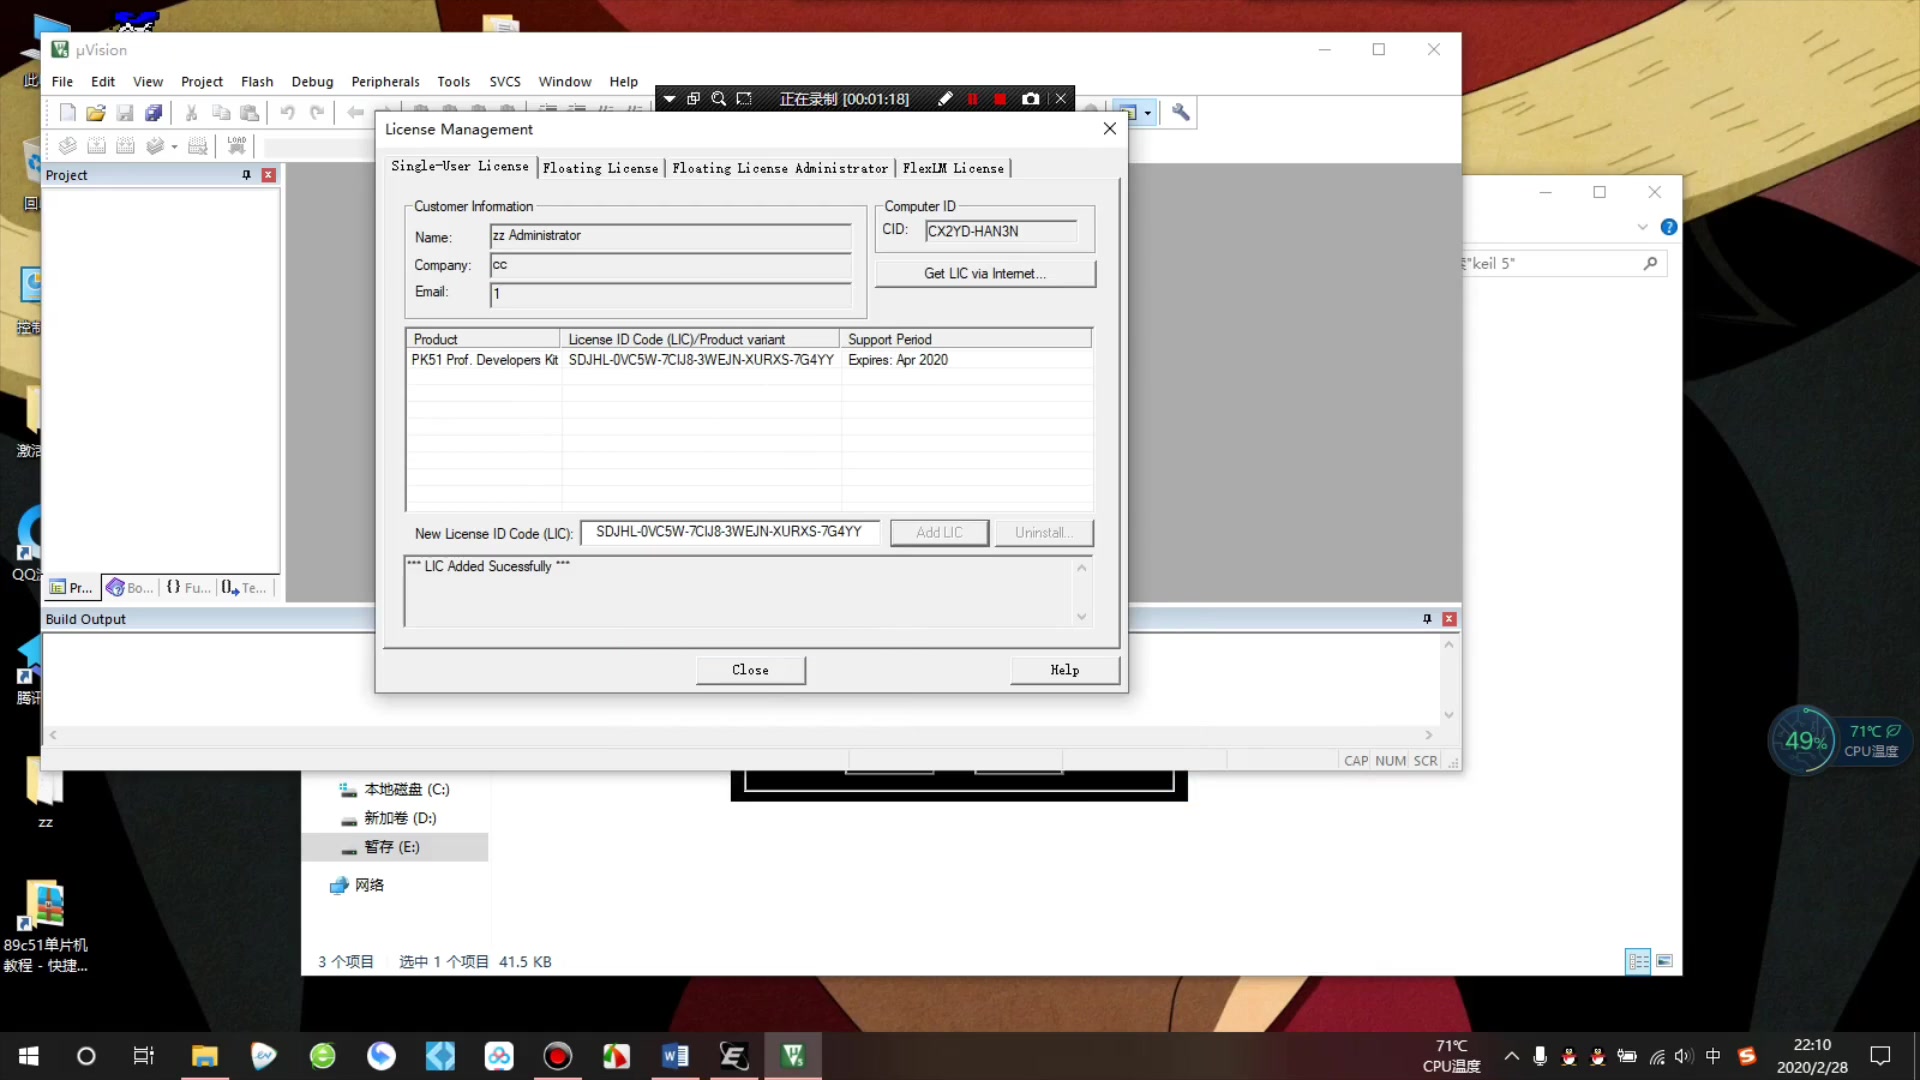
Task: Open the Peripherals menu
Action: click(x=385, y=82)
